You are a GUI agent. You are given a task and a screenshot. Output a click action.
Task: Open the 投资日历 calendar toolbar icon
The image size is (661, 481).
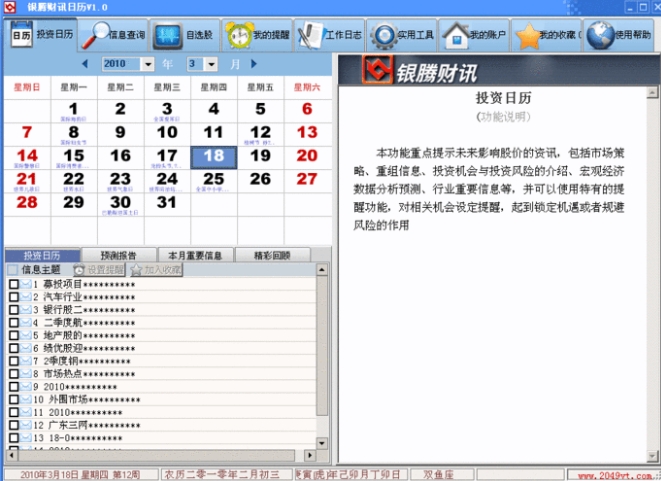tap(21, 35)
